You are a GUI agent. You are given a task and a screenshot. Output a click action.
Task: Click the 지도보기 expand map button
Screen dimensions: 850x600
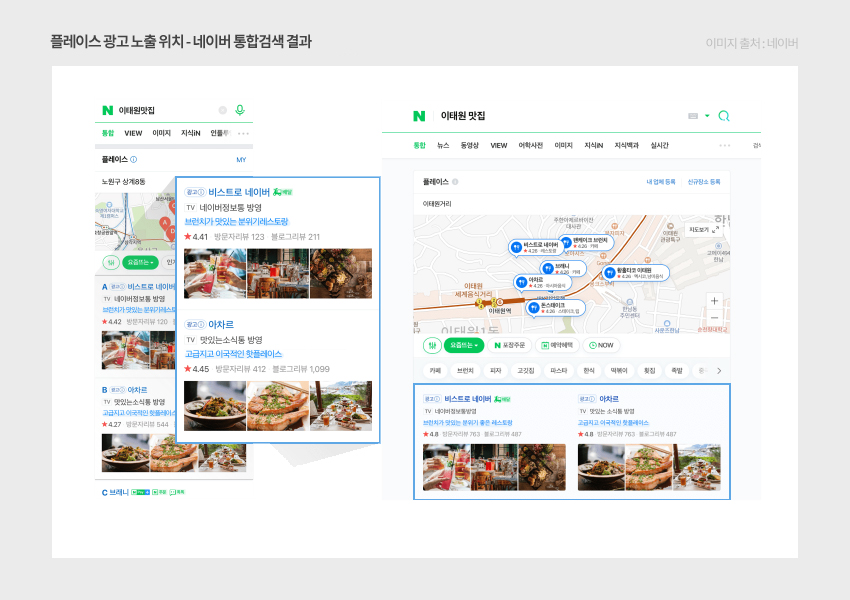(704, 229)
